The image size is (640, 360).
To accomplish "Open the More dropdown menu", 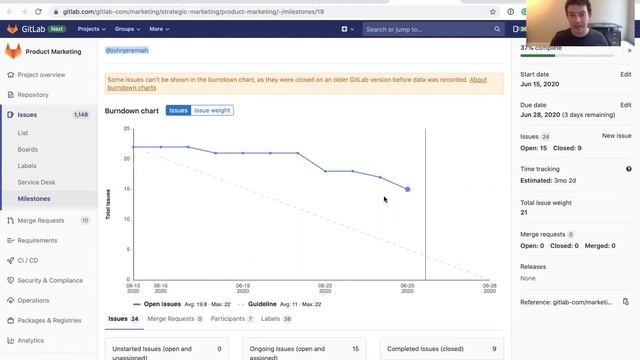I will [159, 29].
